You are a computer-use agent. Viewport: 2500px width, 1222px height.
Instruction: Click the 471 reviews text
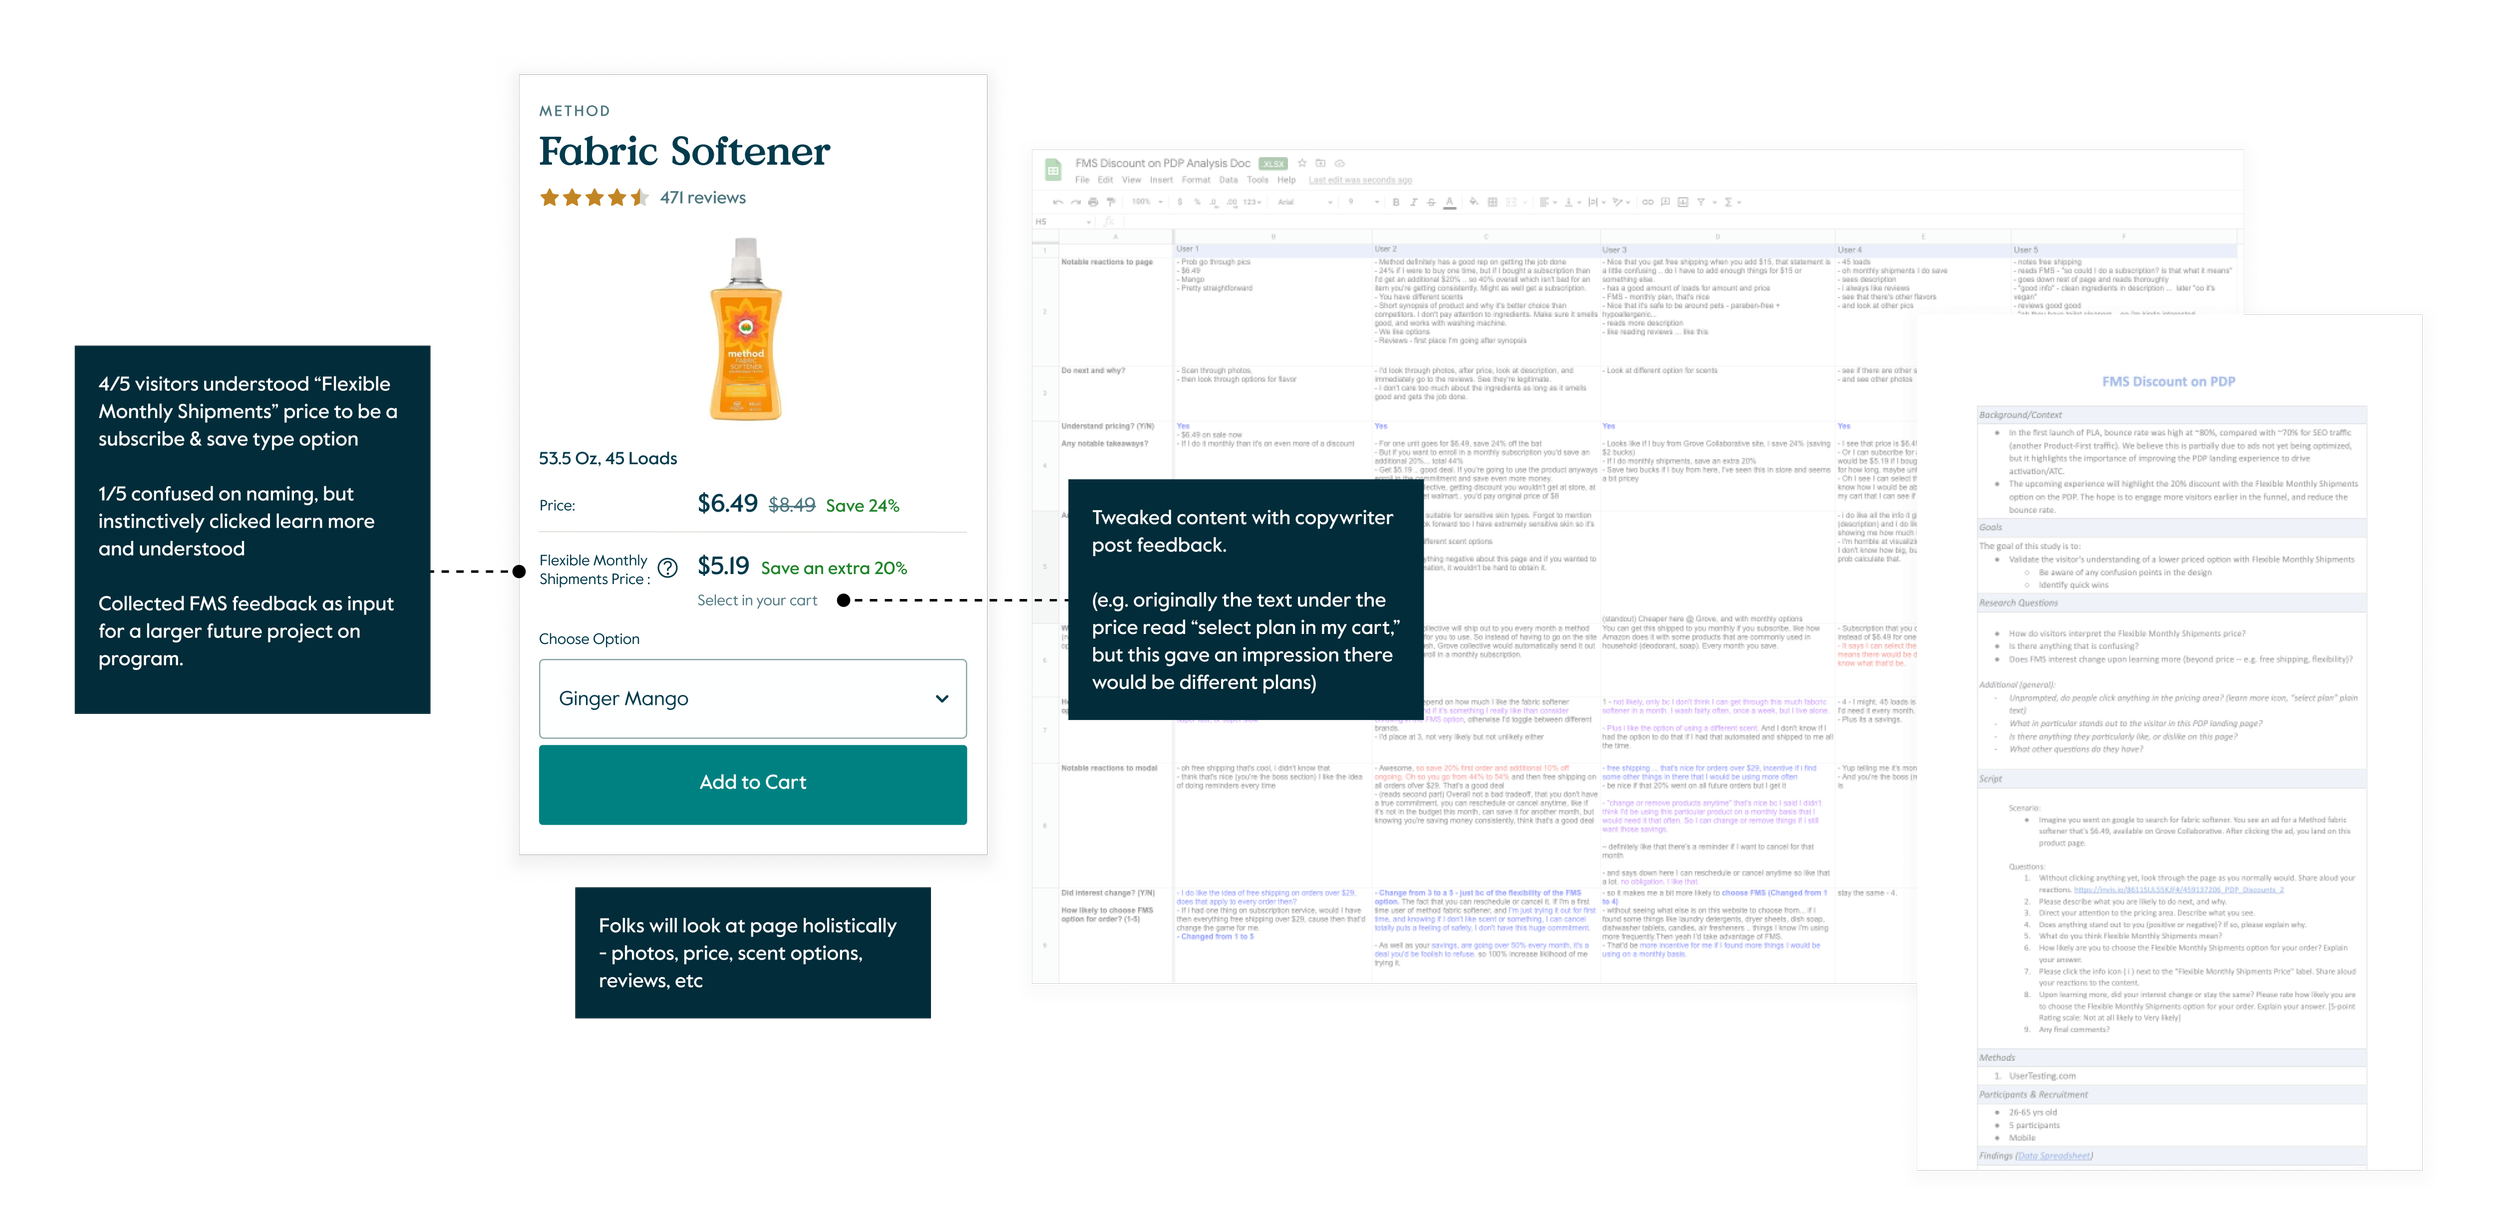[x=702, y=198]
